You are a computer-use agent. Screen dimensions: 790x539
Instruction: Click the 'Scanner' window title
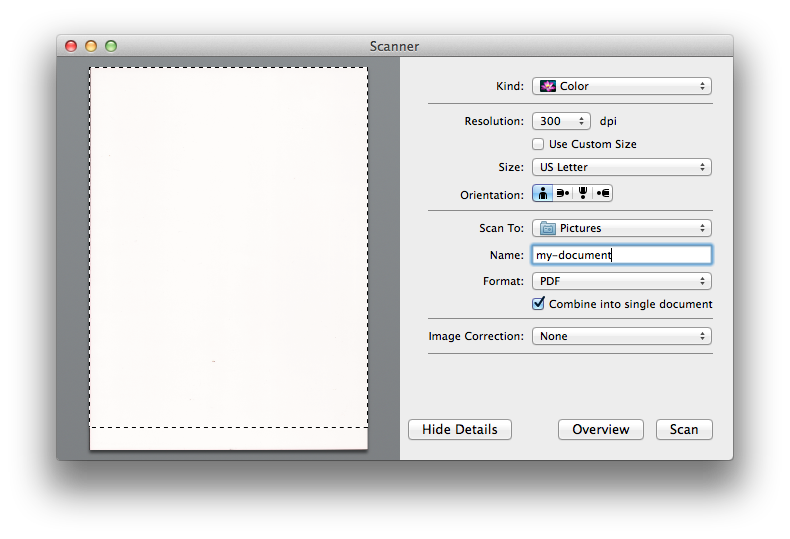[x=394, y=46]
